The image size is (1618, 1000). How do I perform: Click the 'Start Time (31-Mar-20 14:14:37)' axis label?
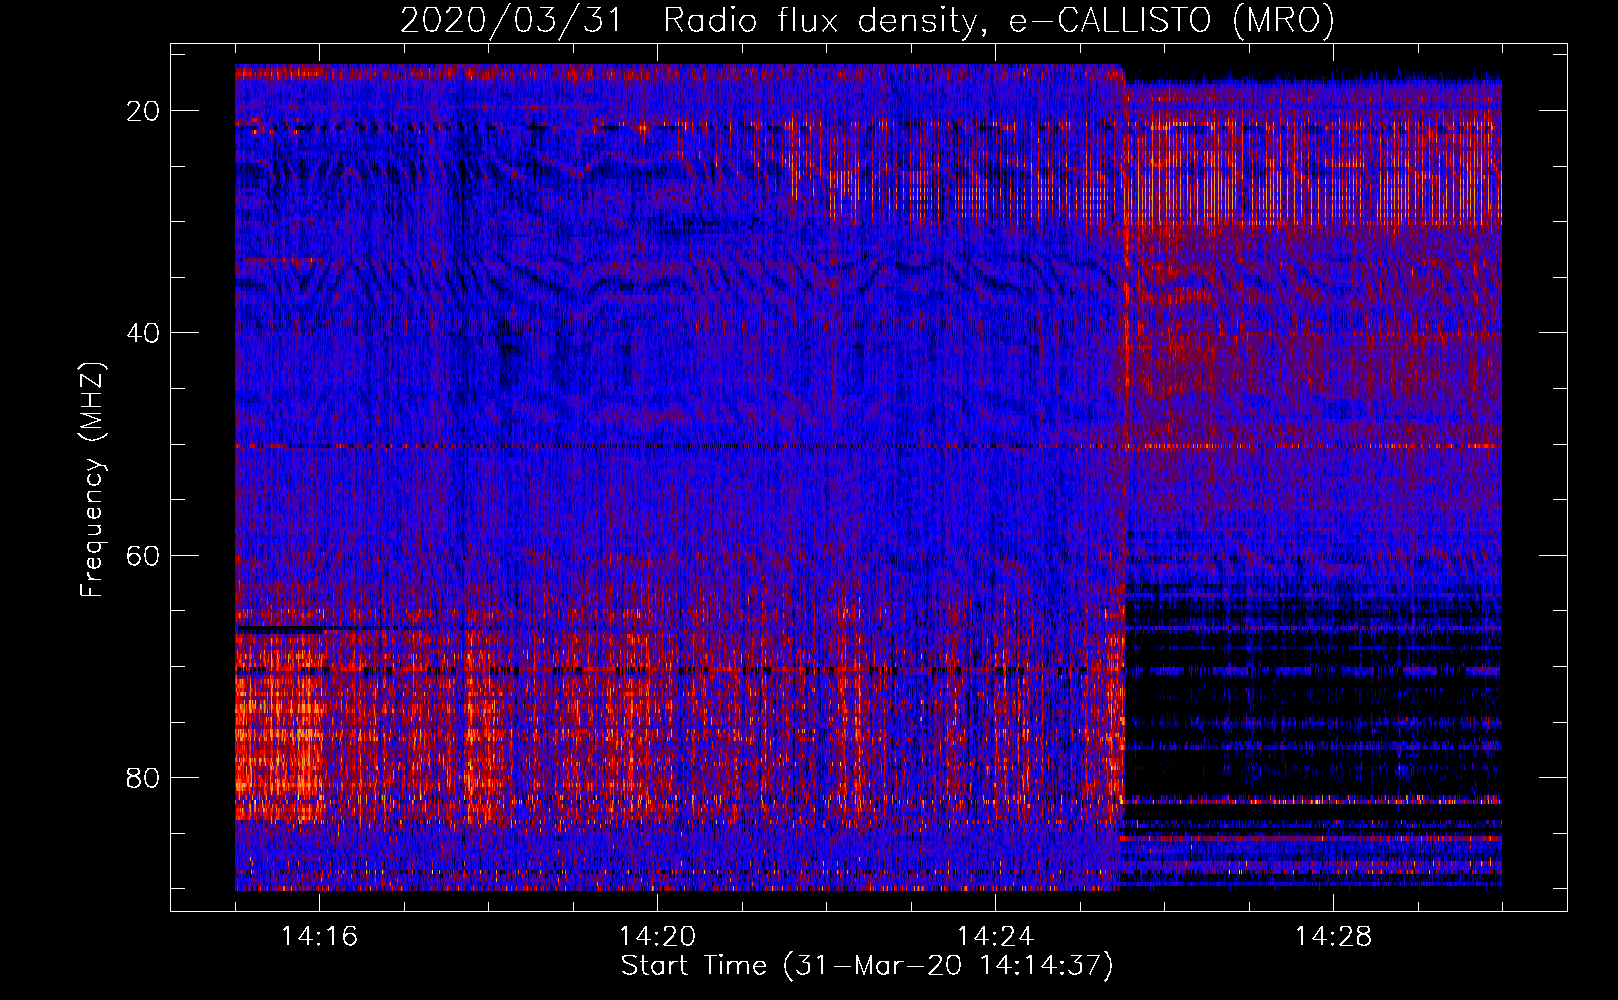tap(867, 966)
